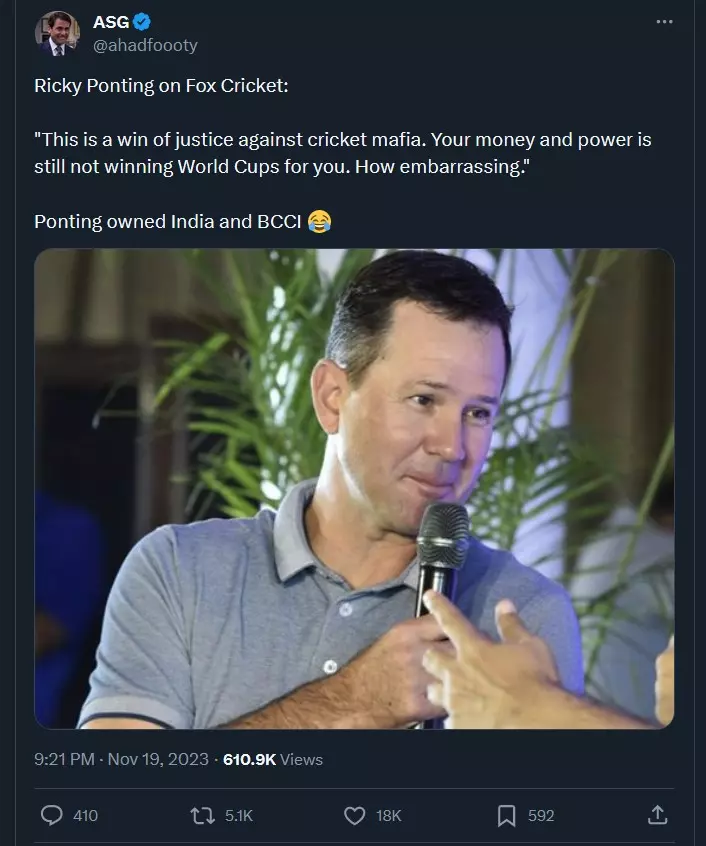Open the reply comment icon
The height and width of the screenshot is (846, 706).
click(x=52, y=815)
